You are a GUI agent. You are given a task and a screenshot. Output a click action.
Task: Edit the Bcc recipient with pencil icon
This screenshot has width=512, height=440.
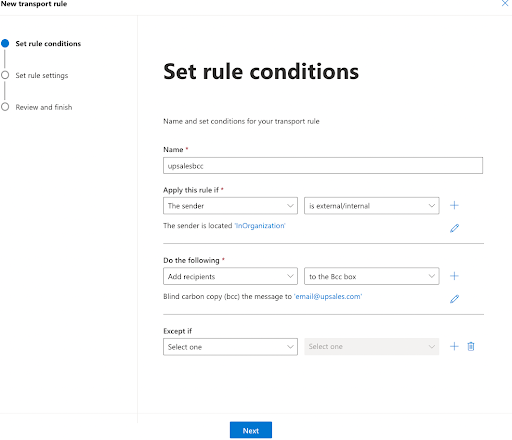[454, 299]
